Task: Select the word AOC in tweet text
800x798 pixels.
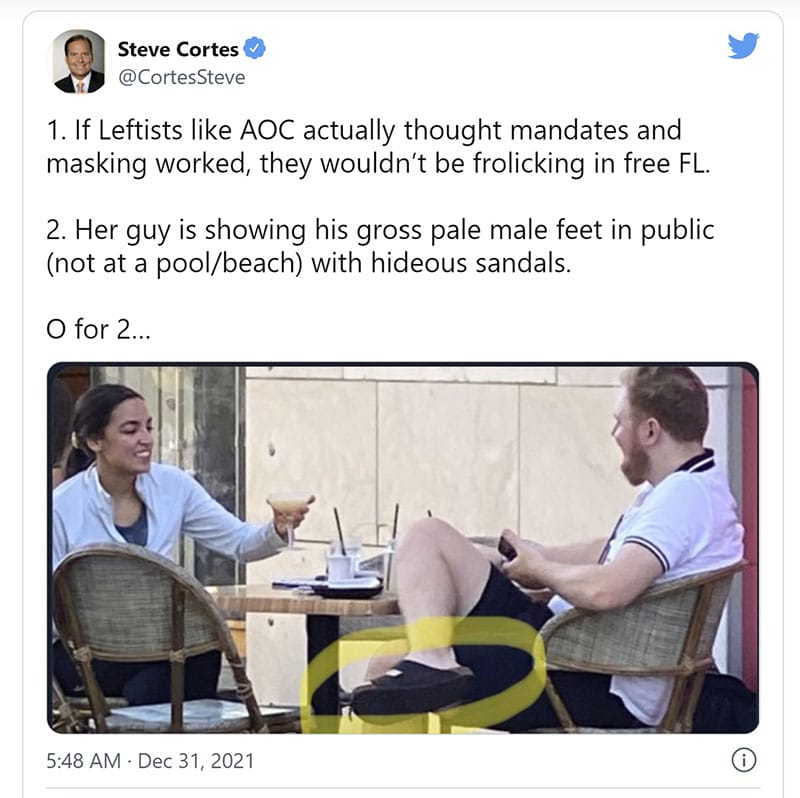Action: pos(267,130)
